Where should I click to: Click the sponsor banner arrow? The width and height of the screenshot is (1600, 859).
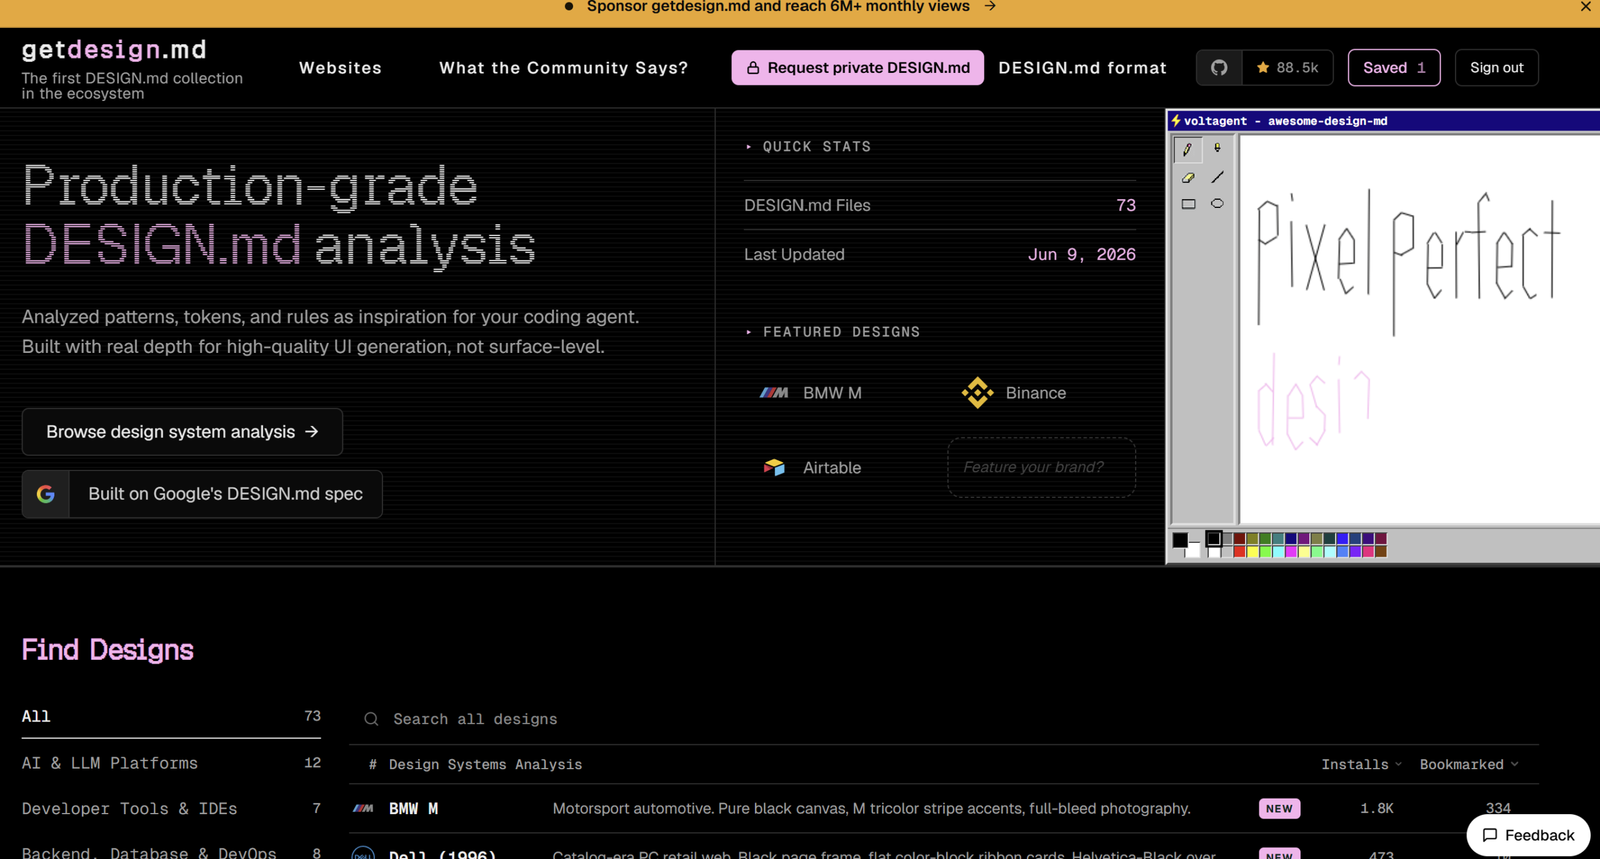tap(990, 7)
